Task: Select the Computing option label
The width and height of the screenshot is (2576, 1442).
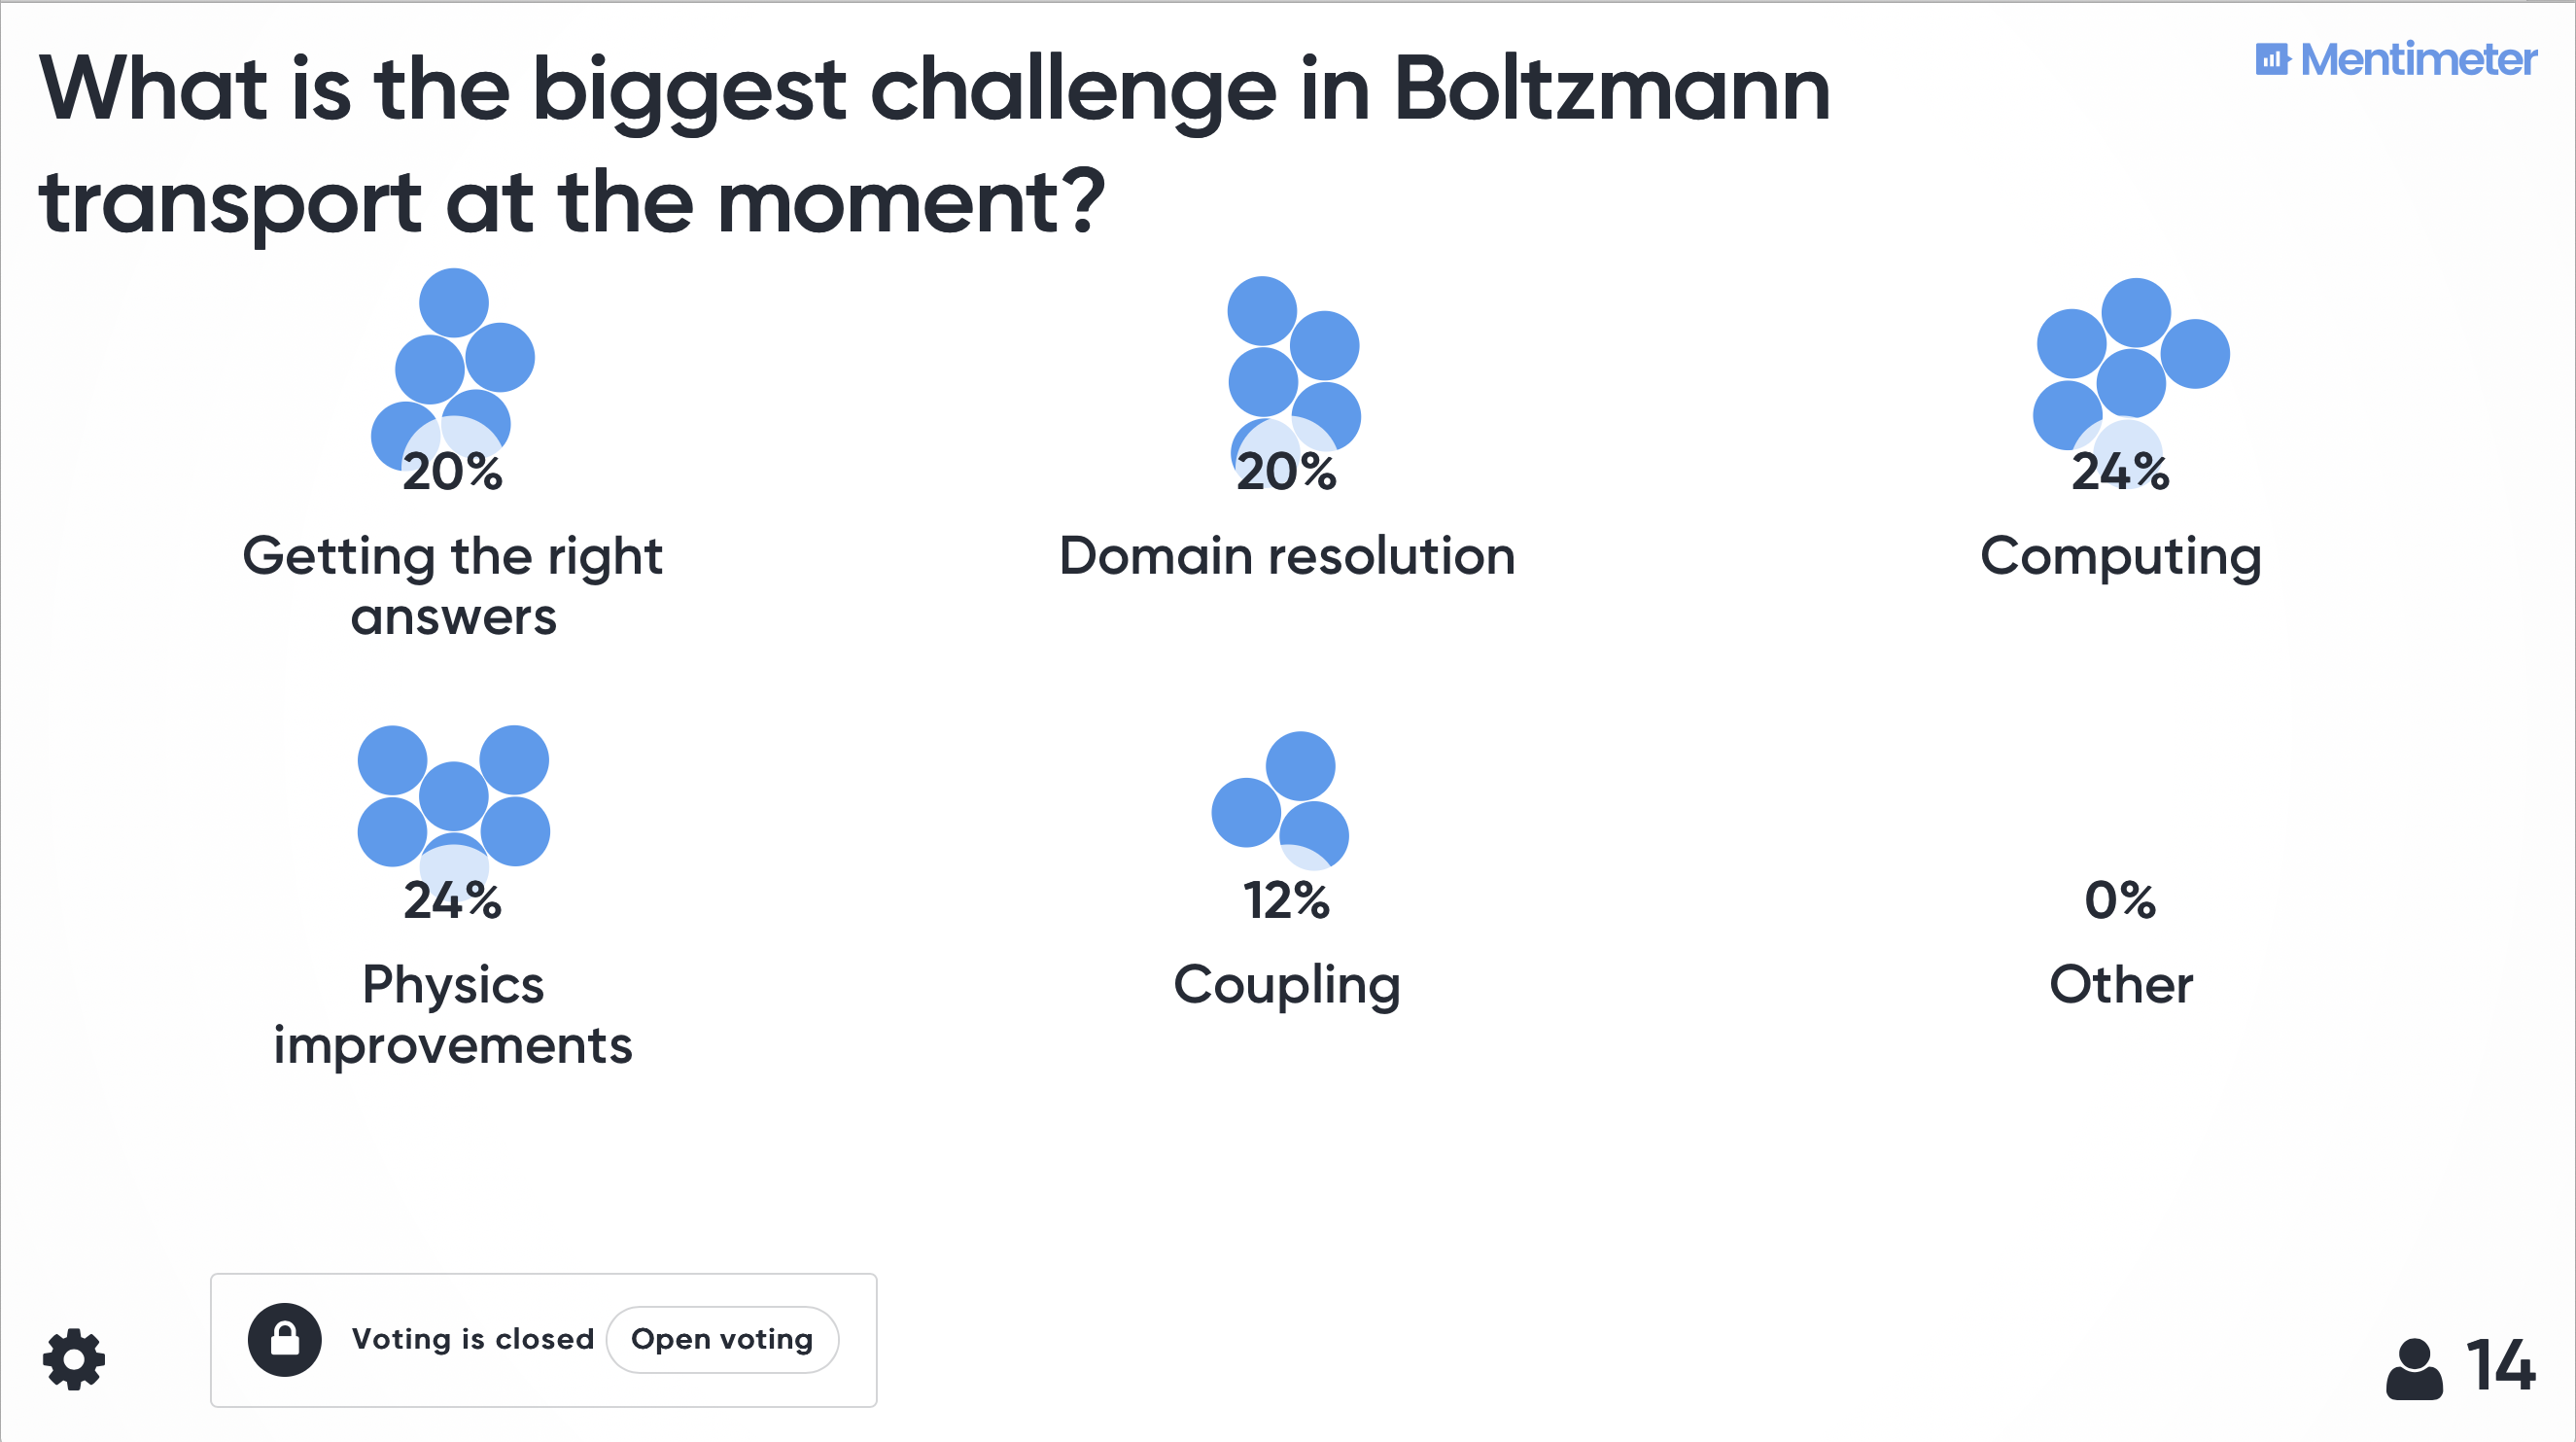Action: pos(2120,557)
